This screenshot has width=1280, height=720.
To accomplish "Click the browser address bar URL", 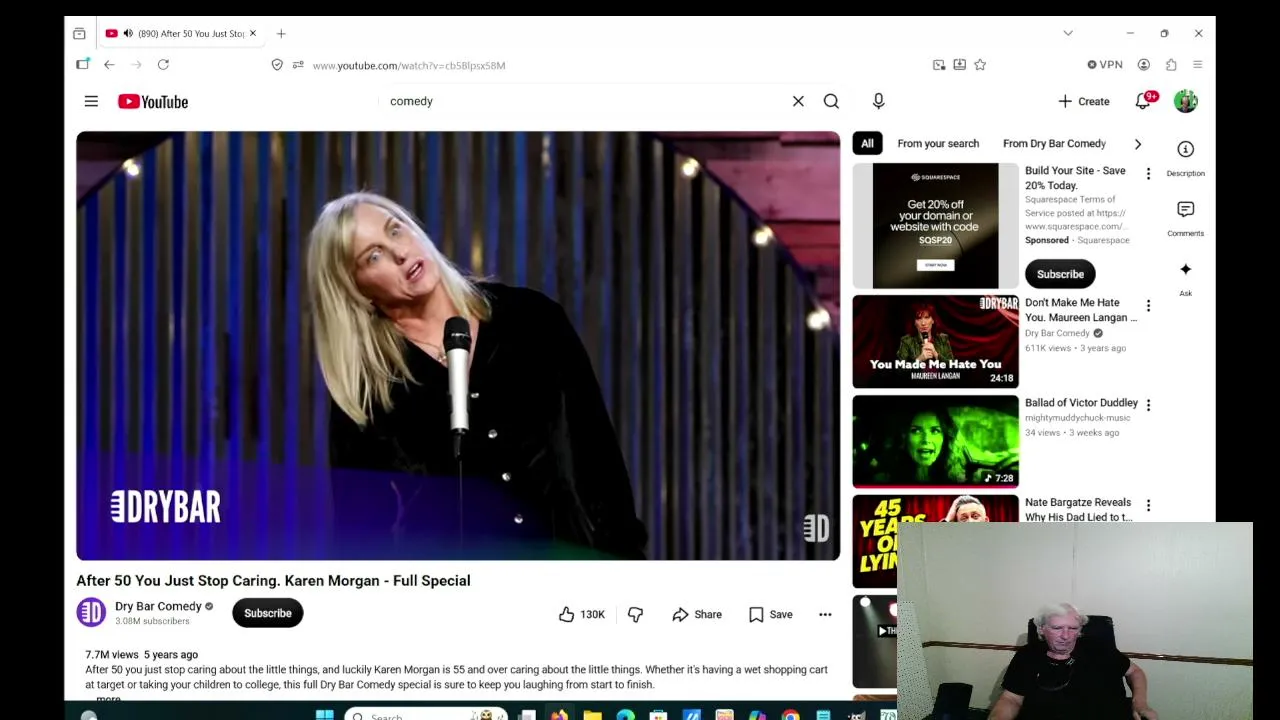I will pos(409,65).
